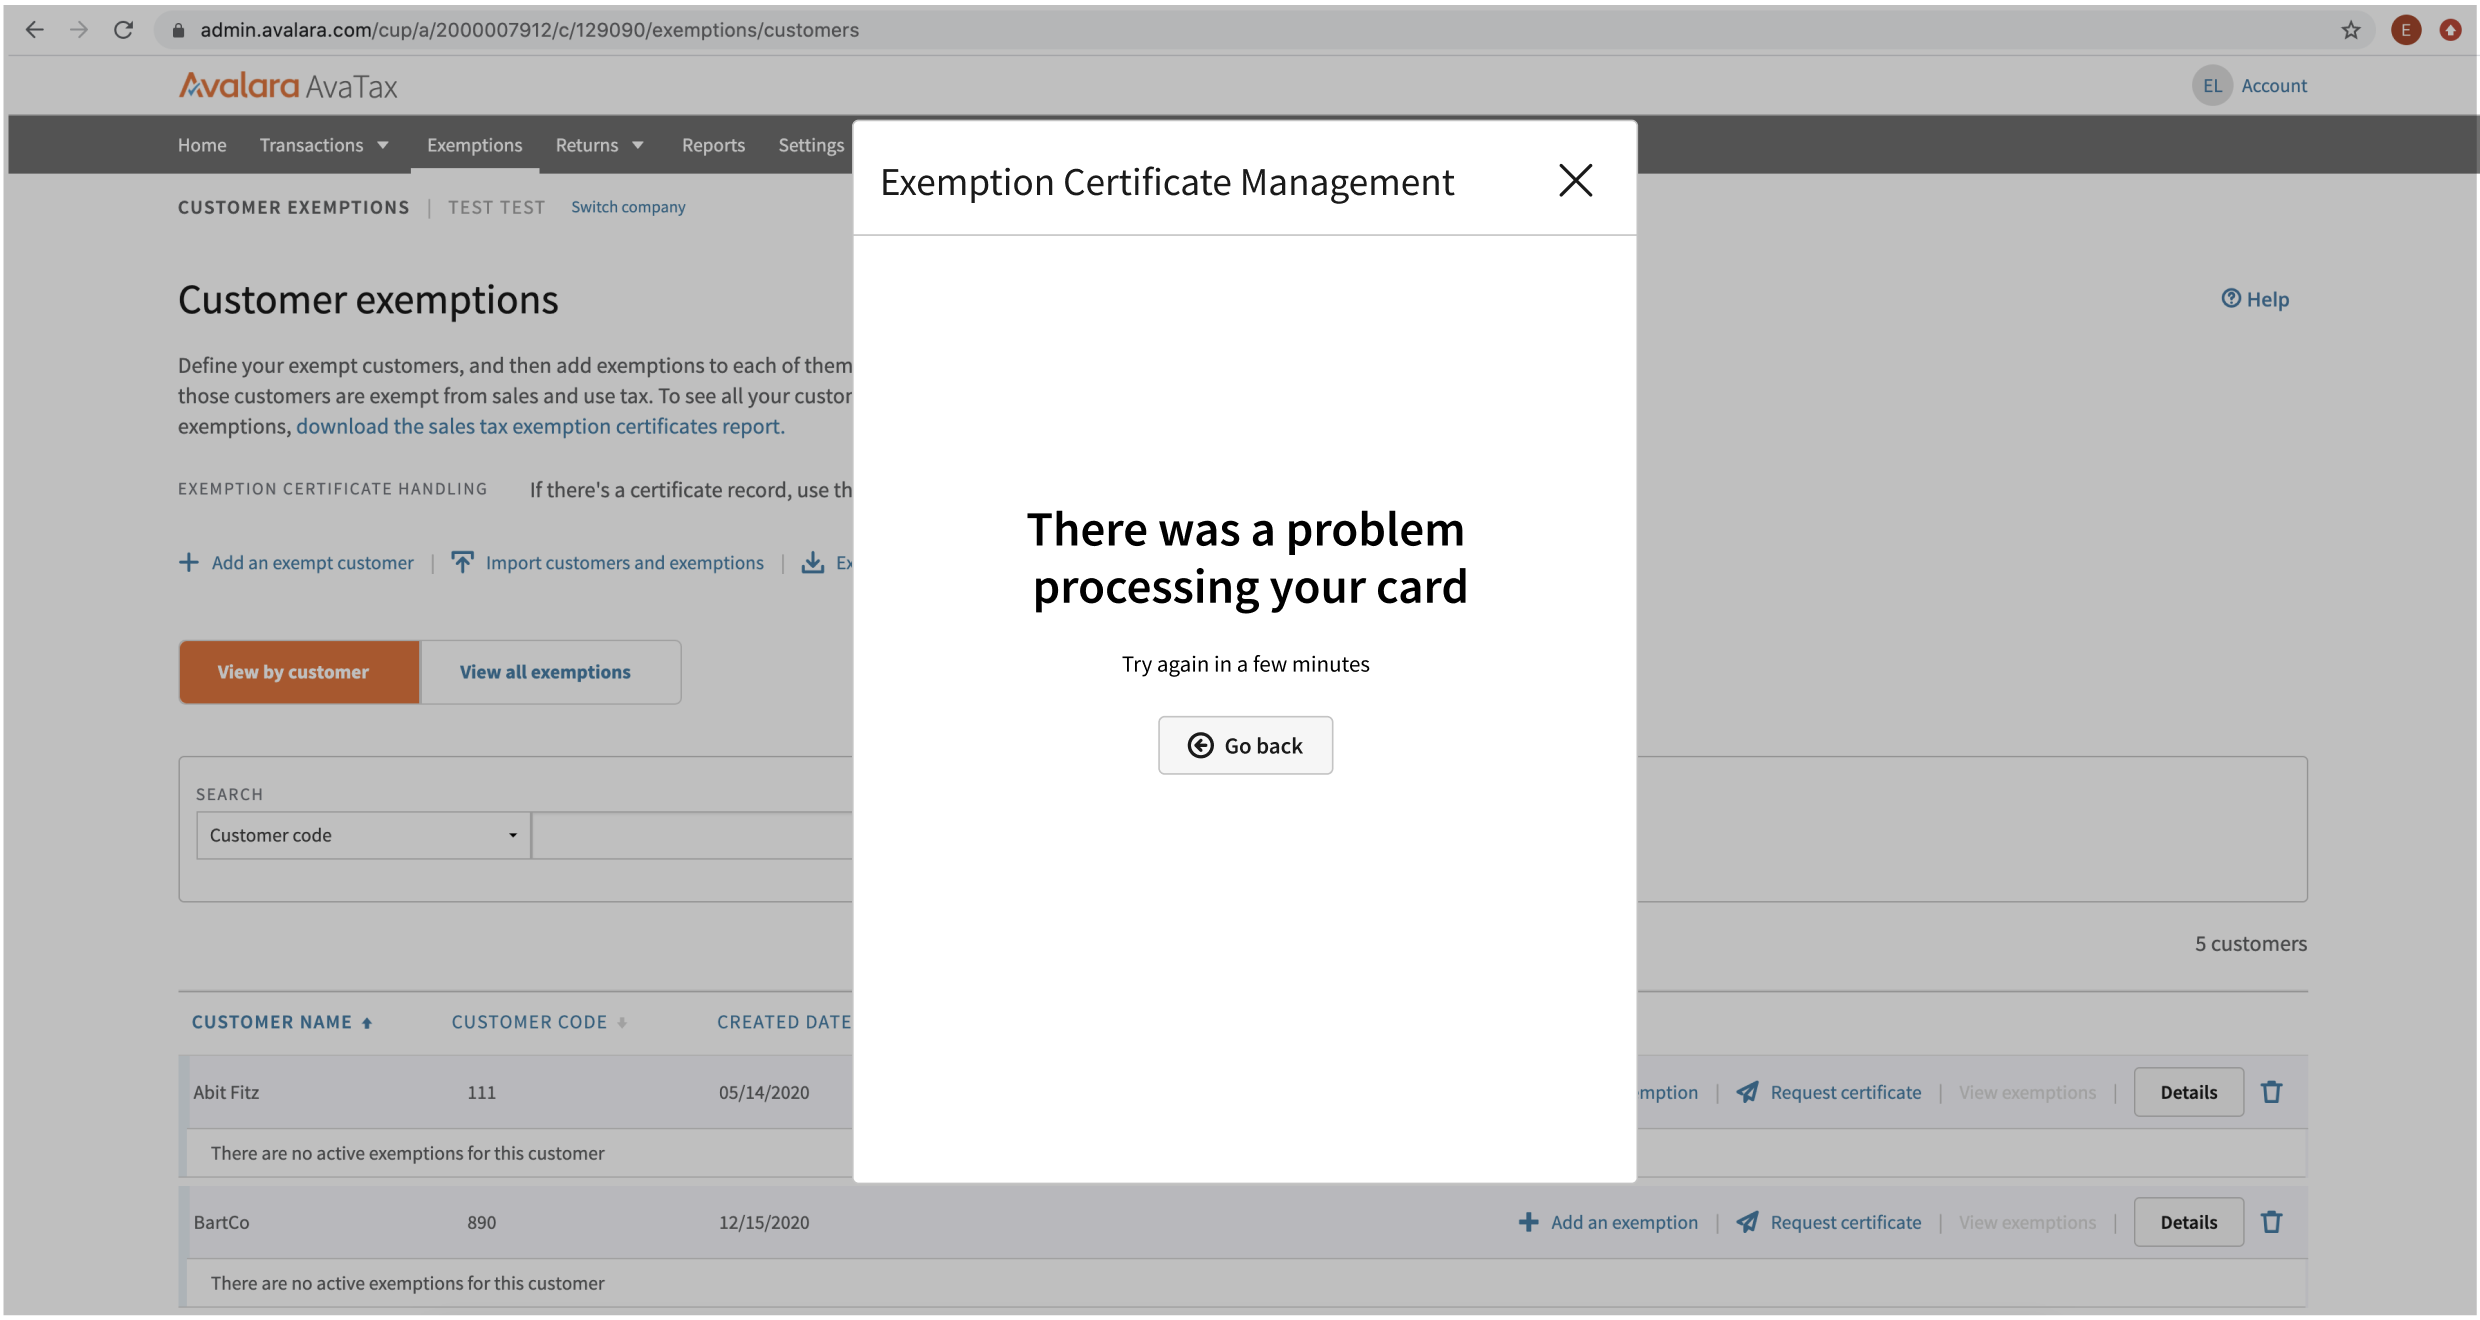The width and height of the screenshot is (2480, 1320).
Task: Click browser back arrow
Action: 35,30
